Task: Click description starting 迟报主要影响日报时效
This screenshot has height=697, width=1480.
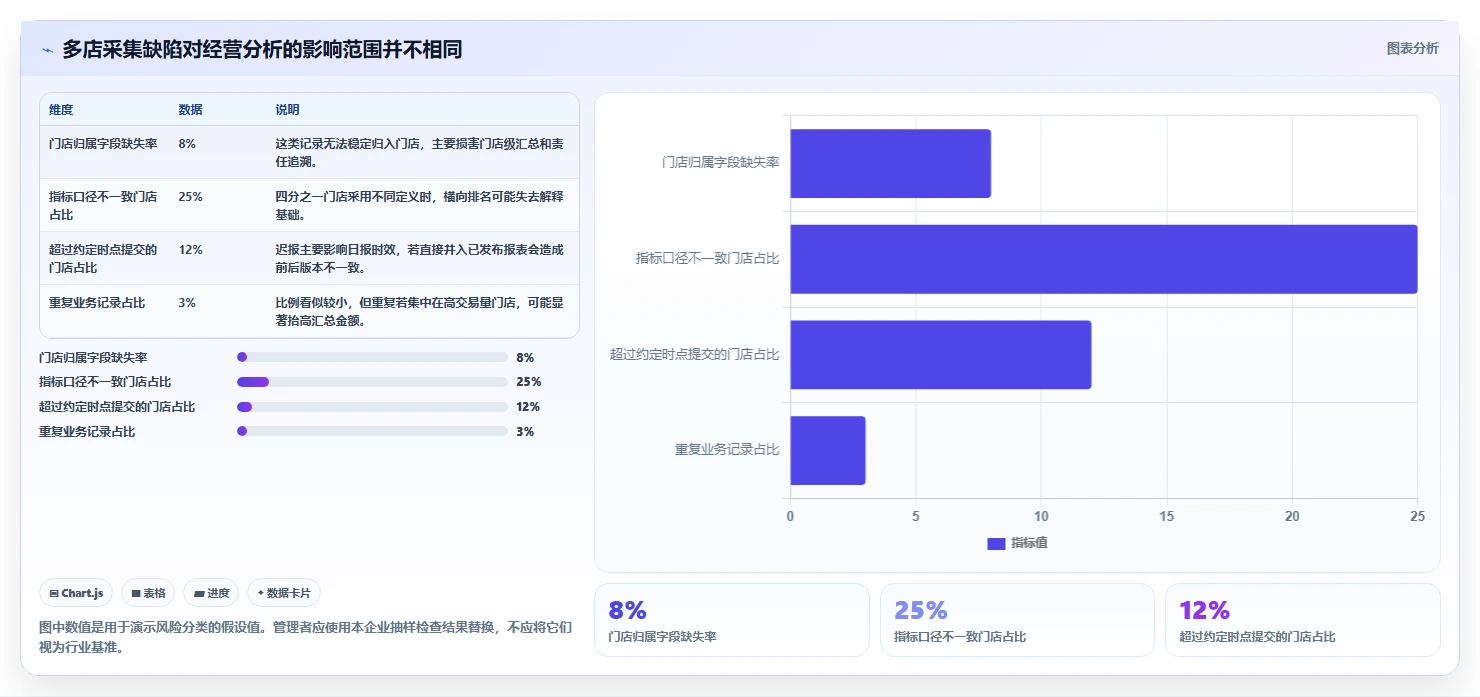Action: click(x=420, y=258)
